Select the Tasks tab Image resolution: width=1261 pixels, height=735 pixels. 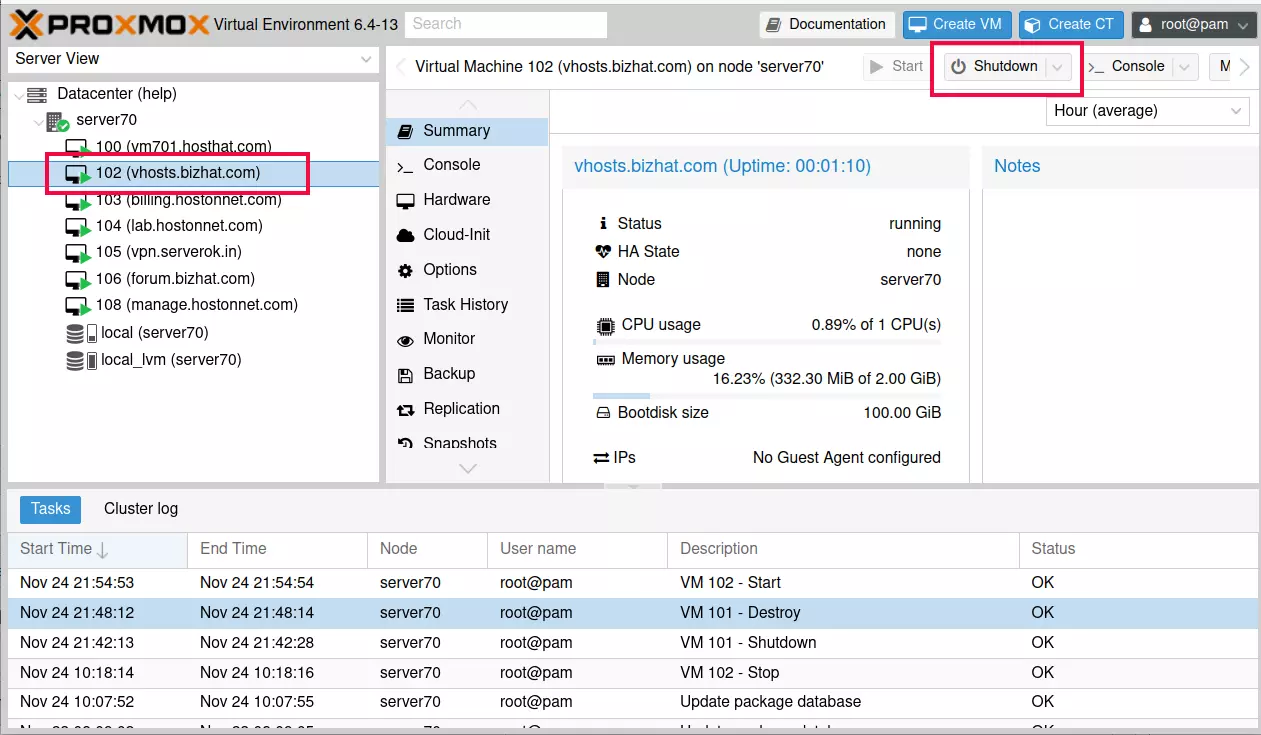tap(50, 508)
